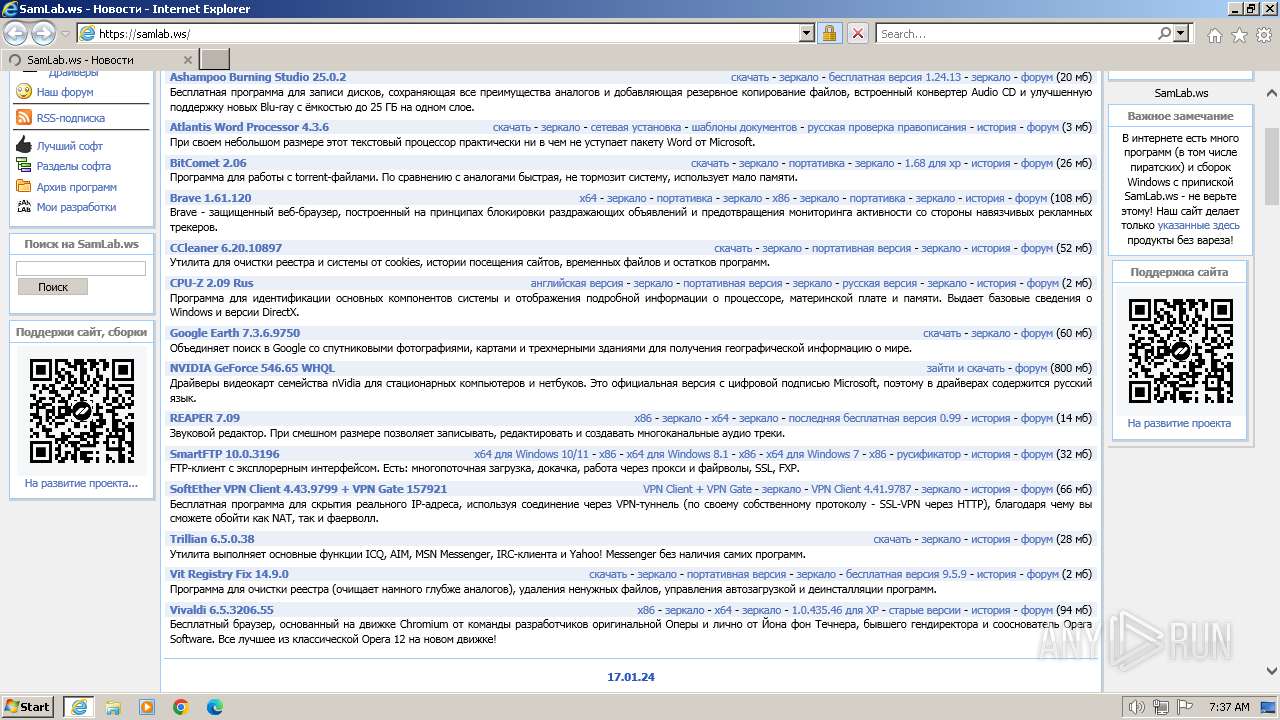Viewport: 1280px width, 720px height.
Task: Open the media player taskbar icon
Action: (x=146, y=707)
